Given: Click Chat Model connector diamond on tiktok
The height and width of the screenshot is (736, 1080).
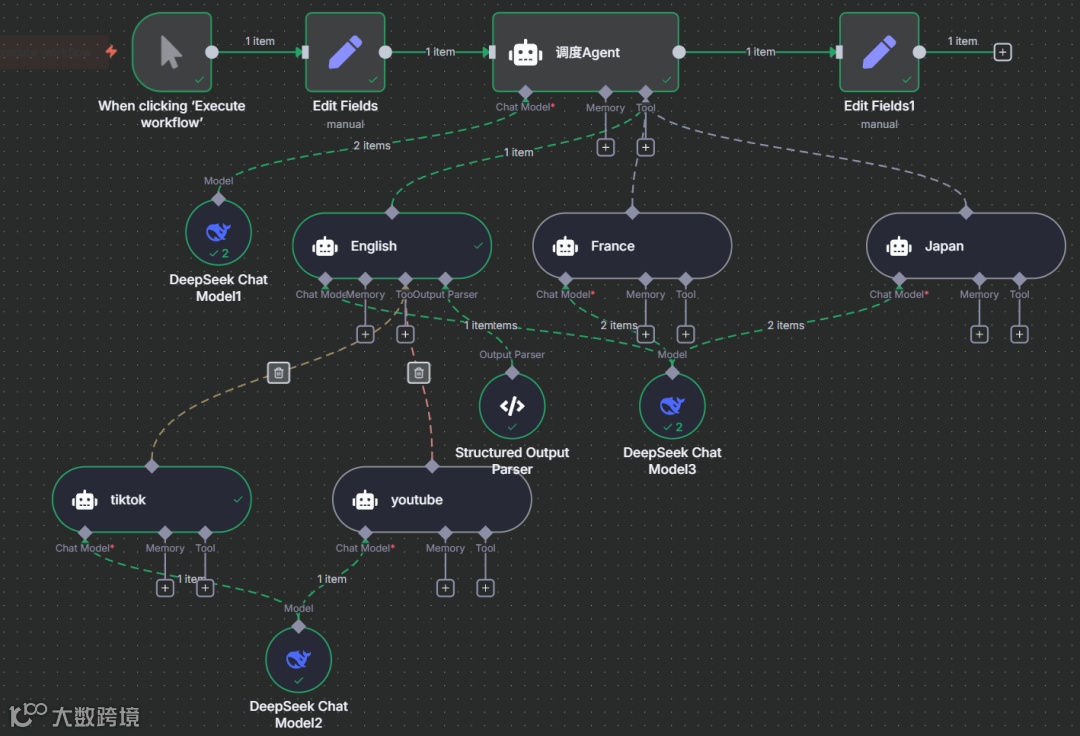Looking at the screenshot, I should click(x=85, y=533).
